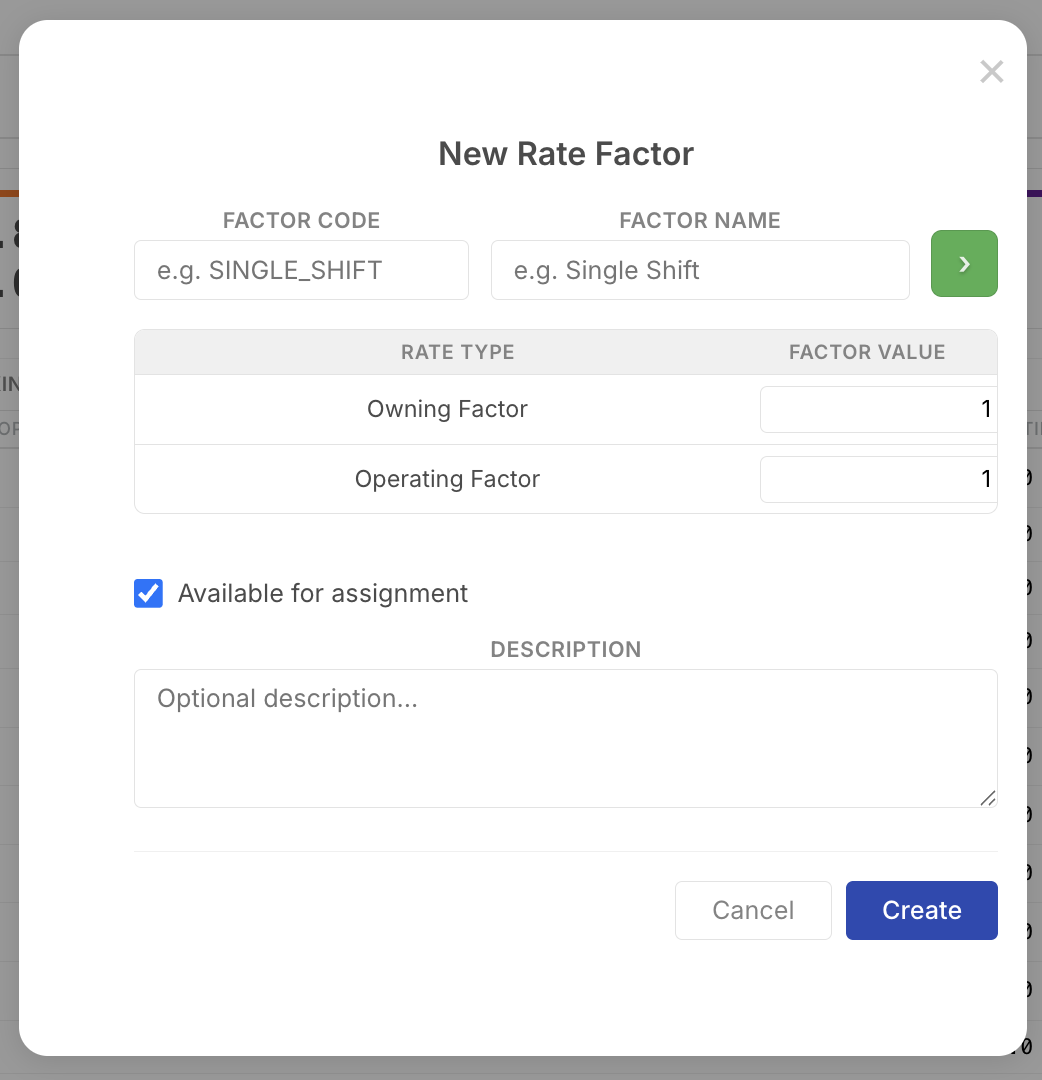Click the DESCRIPTION section label
Viewport: 1042px width, 1080px height.
click(x=565, y=649)
